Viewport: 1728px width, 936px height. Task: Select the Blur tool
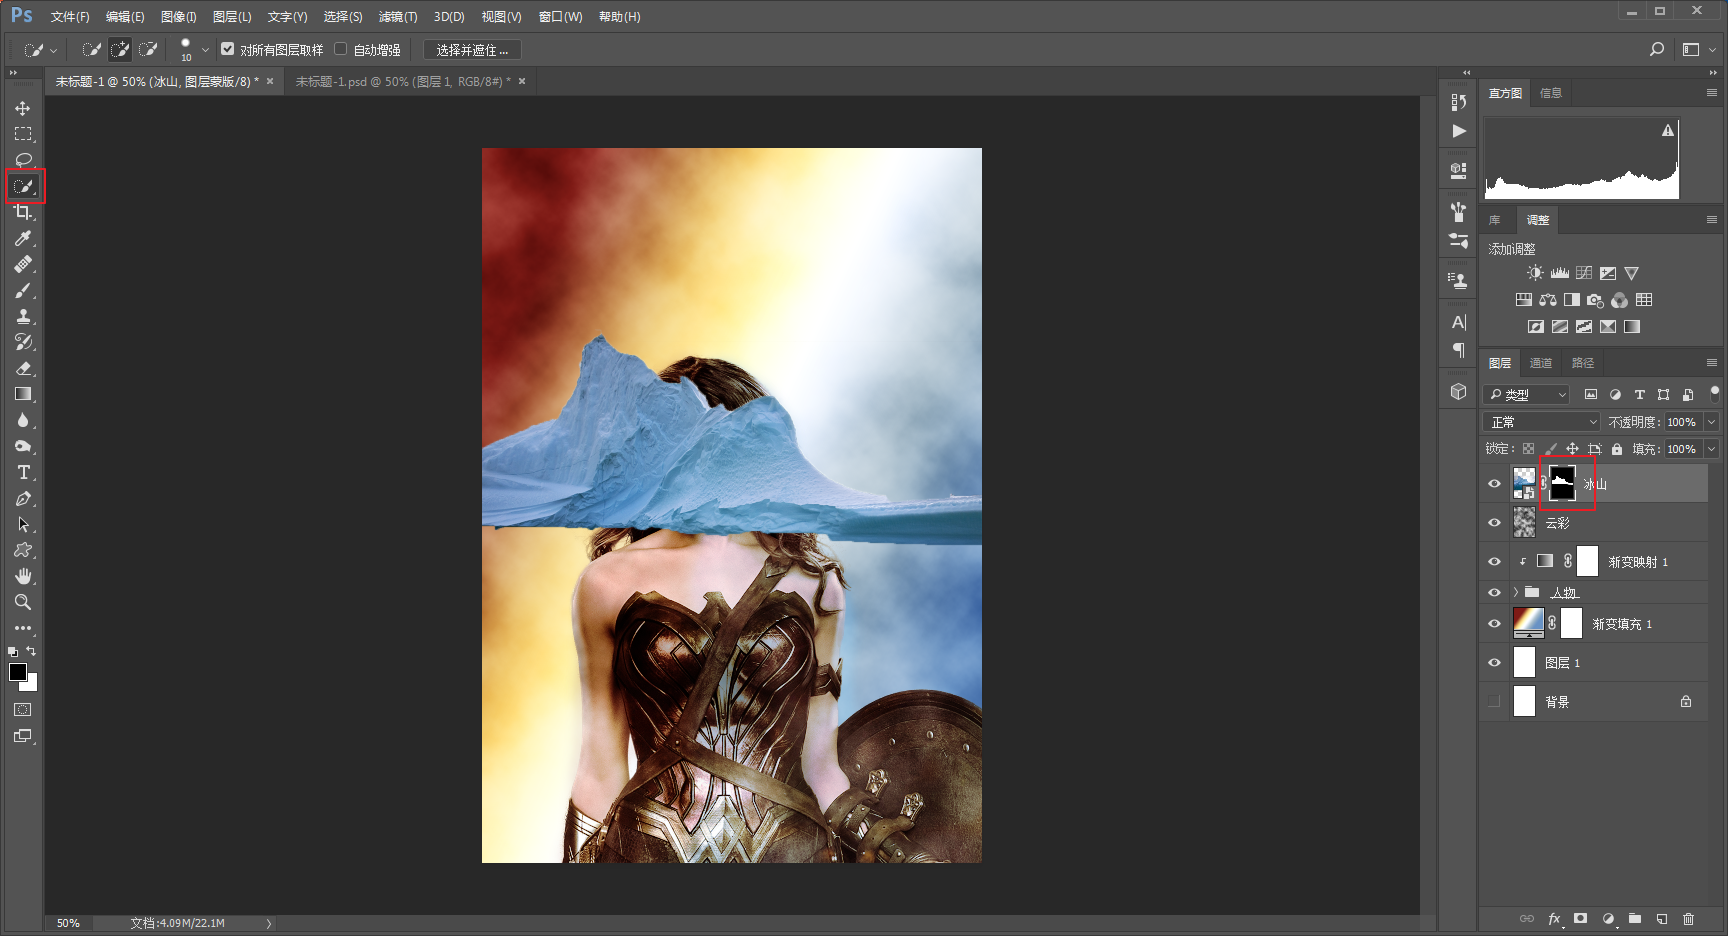click(23, 420)
